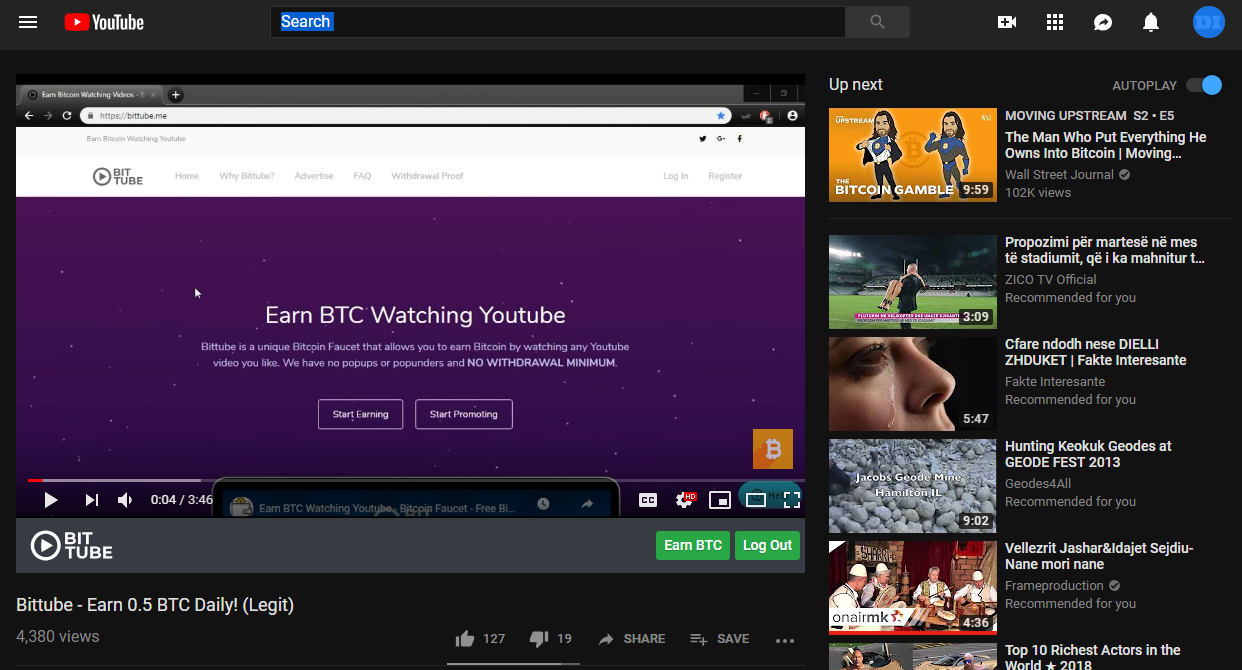The height and width of the screenshot is (670, 1242).
Task: Skip to next video
Action: tap(91, 500)
